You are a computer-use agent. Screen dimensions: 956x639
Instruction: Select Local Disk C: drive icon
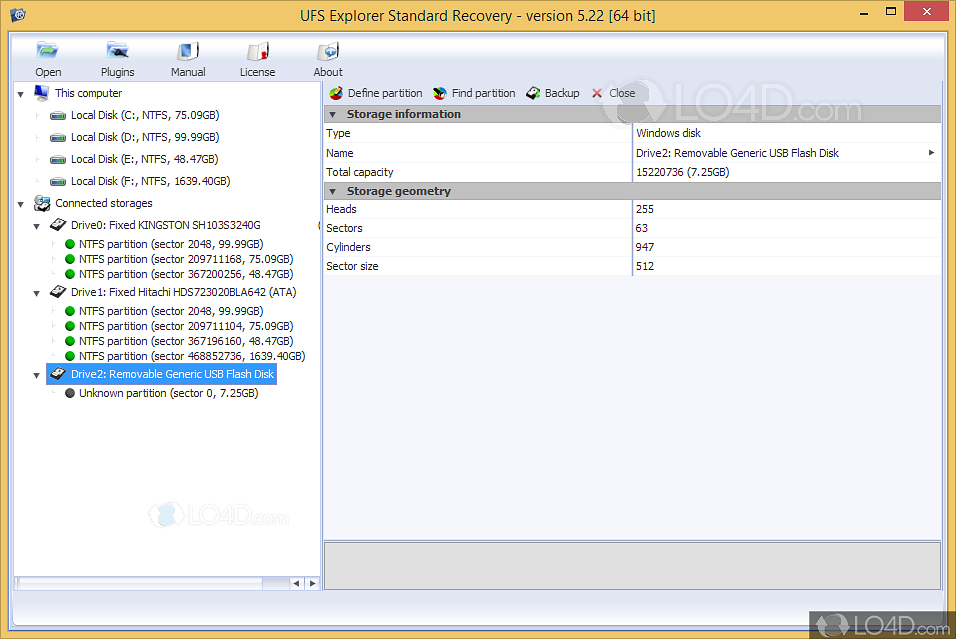click(58, 115)
